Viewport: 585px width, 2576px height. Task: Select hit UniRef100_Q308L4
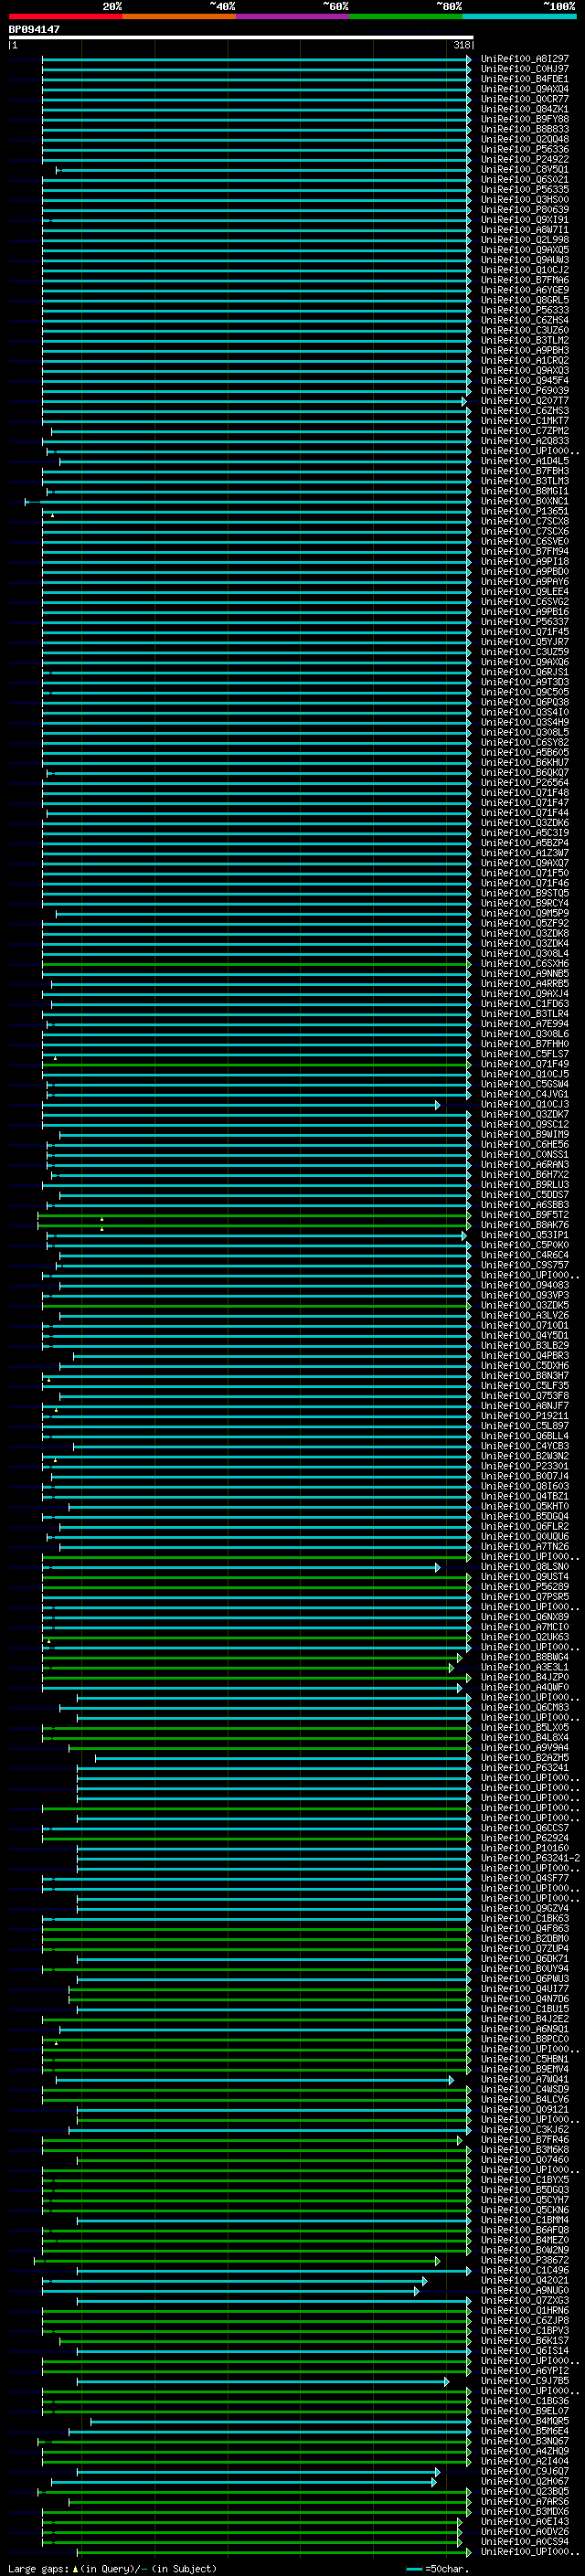(x=524, y=953)
